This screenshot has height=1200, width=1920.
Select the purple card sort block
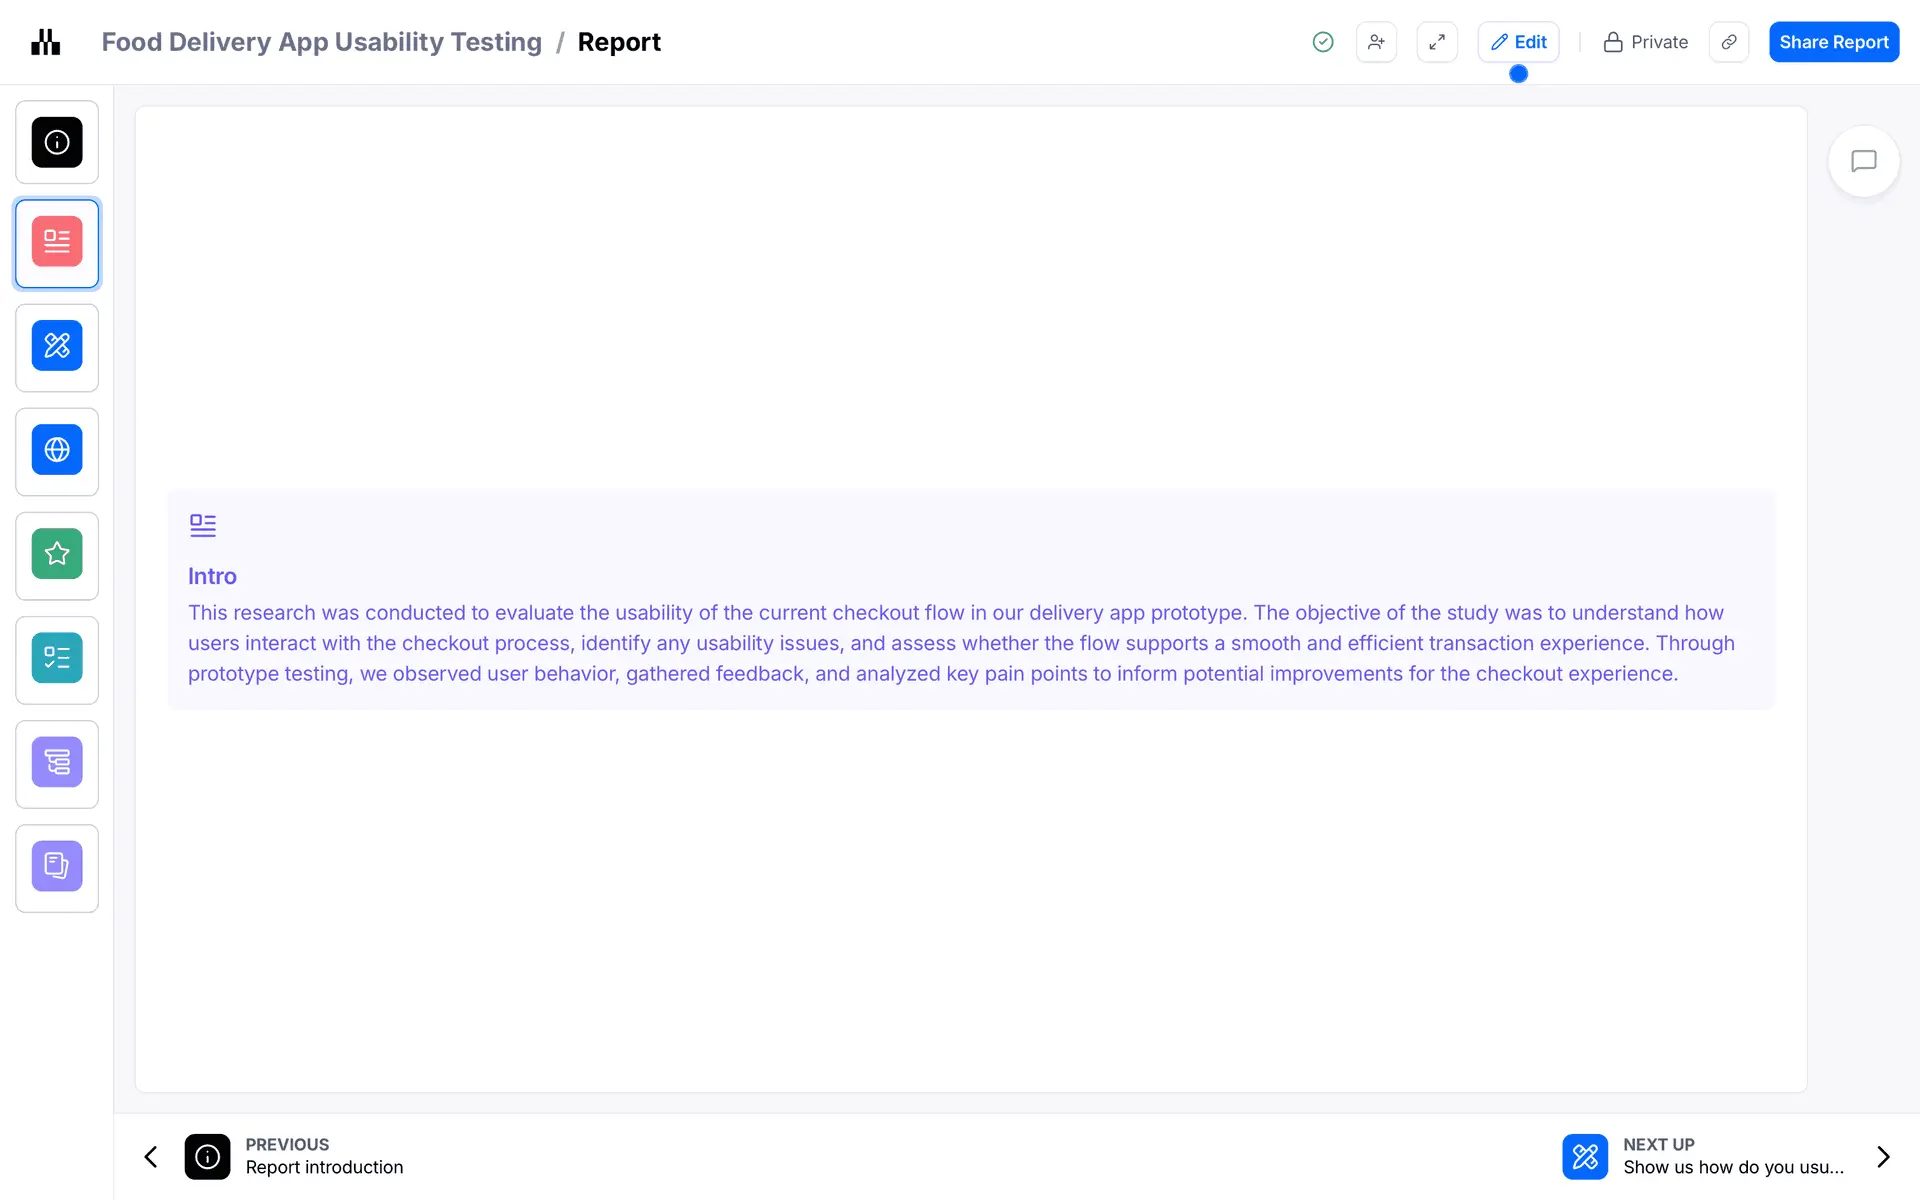tap(57, 866)
